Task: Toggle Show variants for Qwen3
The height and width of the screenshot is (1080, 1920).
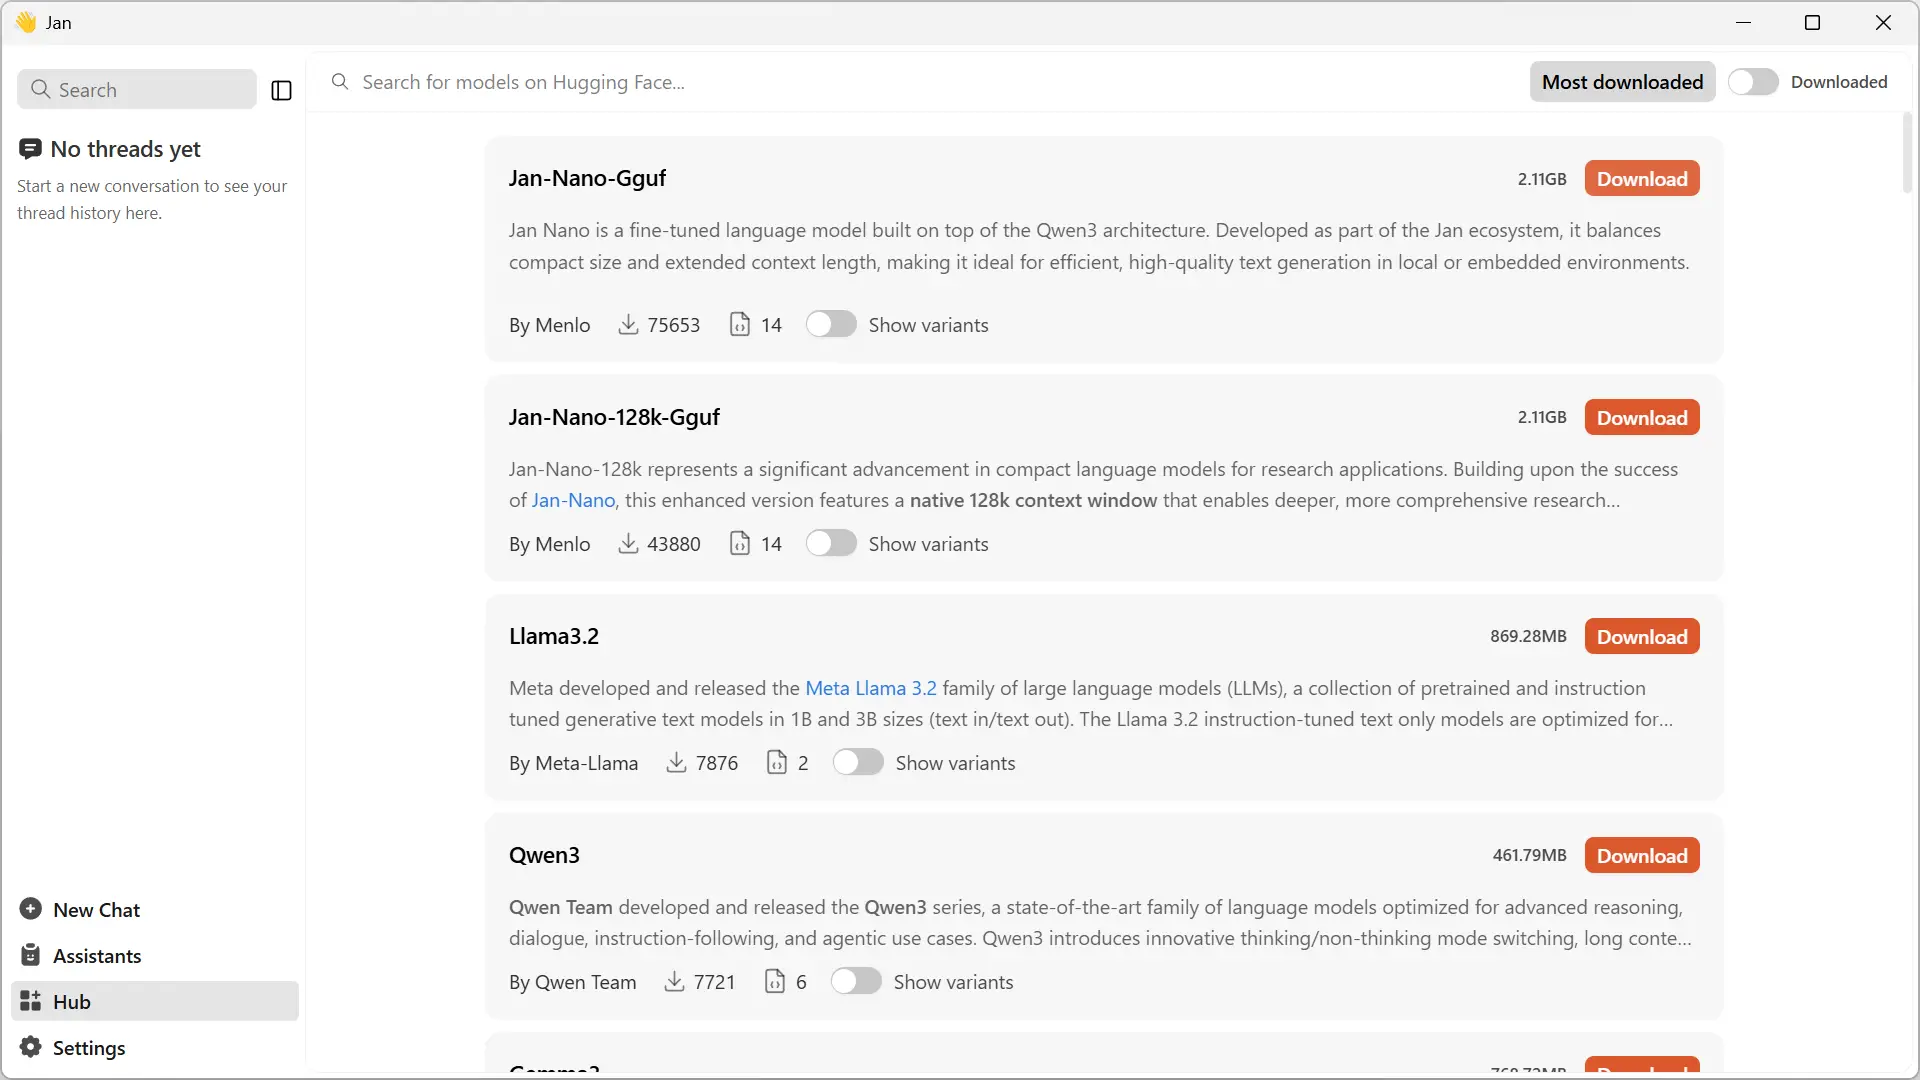Action: click(856, 982)
